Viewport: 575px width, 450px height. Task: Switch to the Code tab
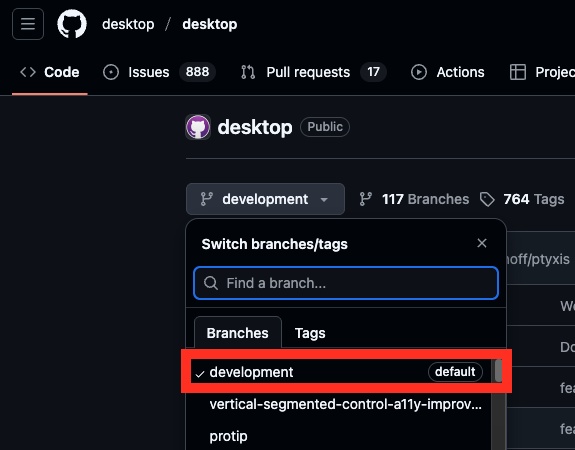[50, 72]
